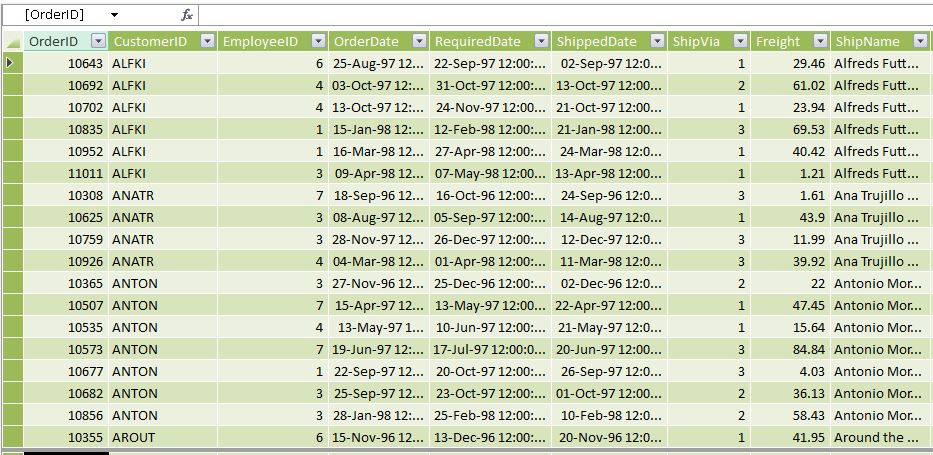Open the EmployeeID filter dropdown
Viewport: 933px width, 455px height.
318,41
